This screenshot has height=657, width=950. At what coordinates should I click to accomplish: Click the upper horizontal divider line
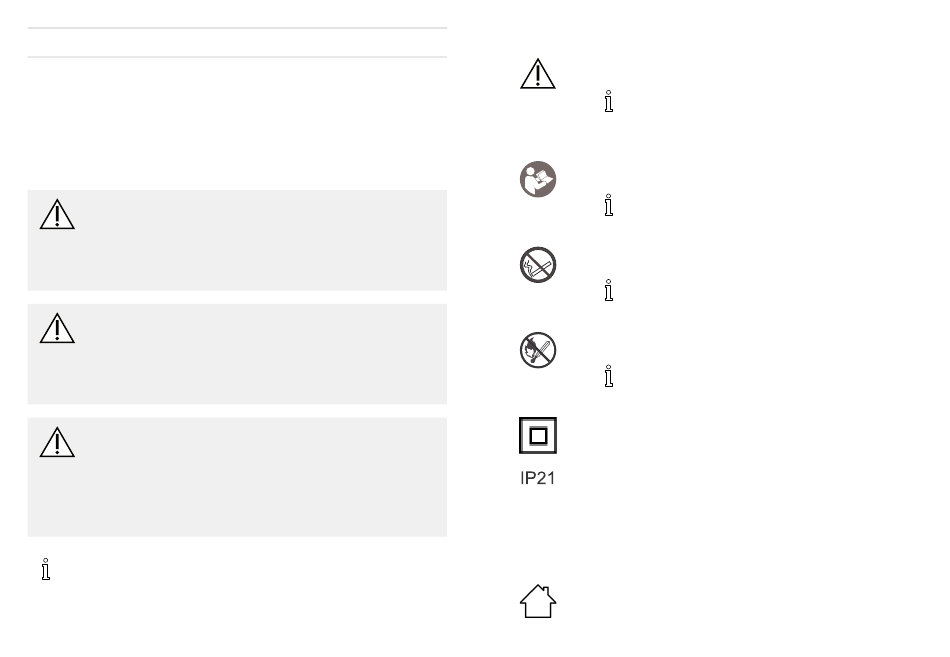238,28
